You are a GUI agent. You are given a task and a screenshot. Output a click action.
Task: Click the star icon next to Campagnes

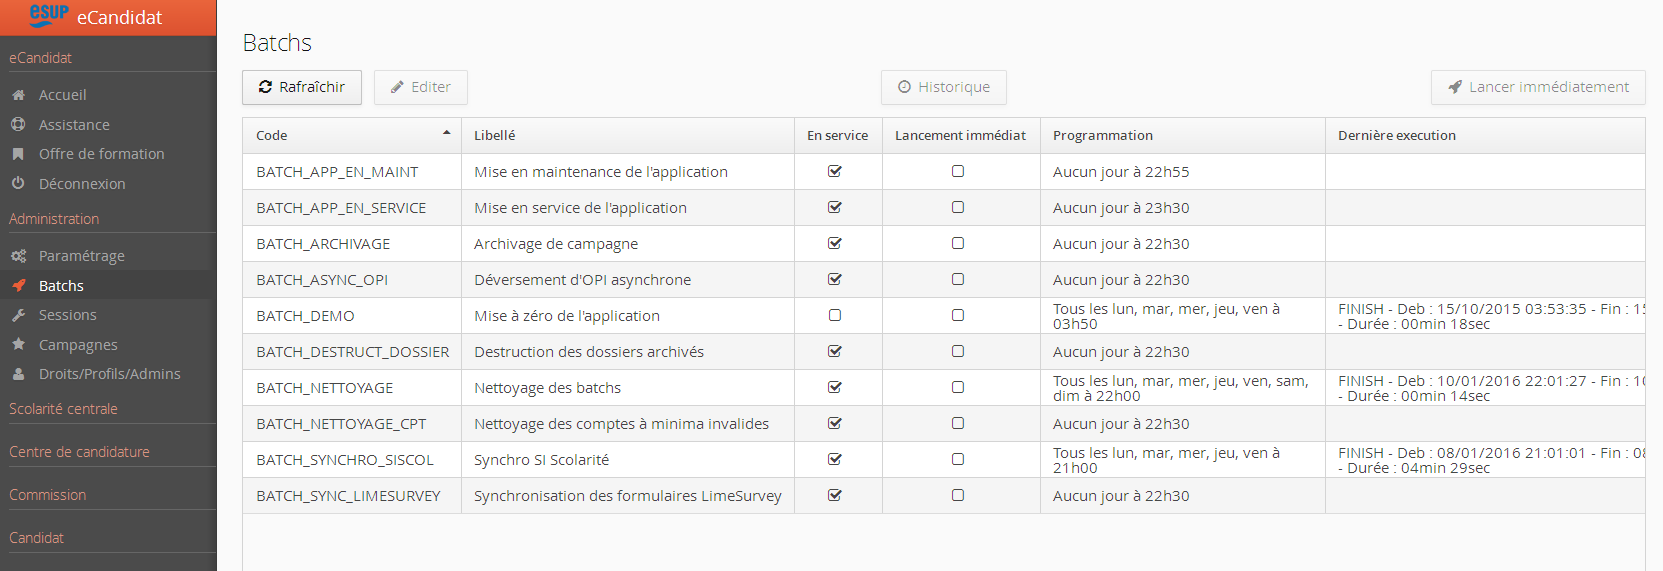[18, 345]
